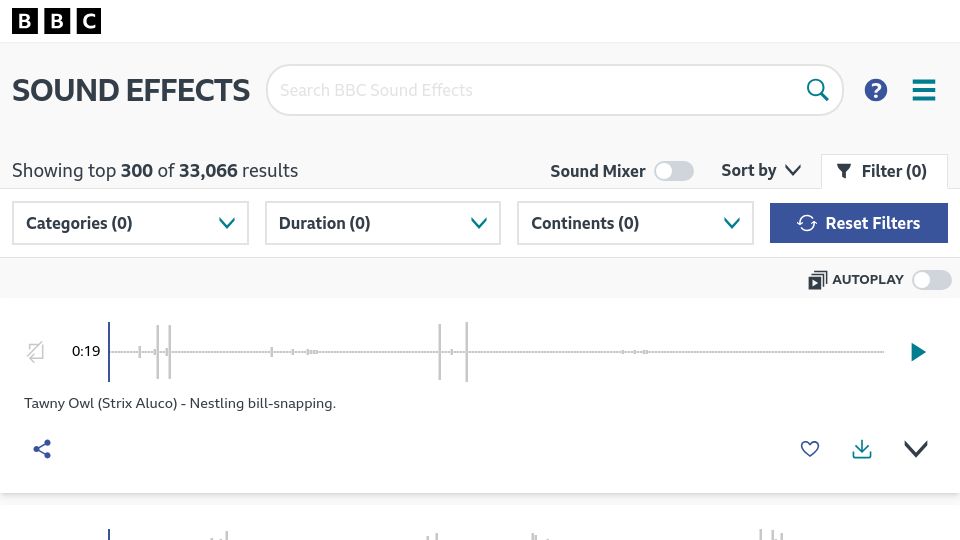
Task: Play the Tawny Owl sound
Action: click(917, 352)
